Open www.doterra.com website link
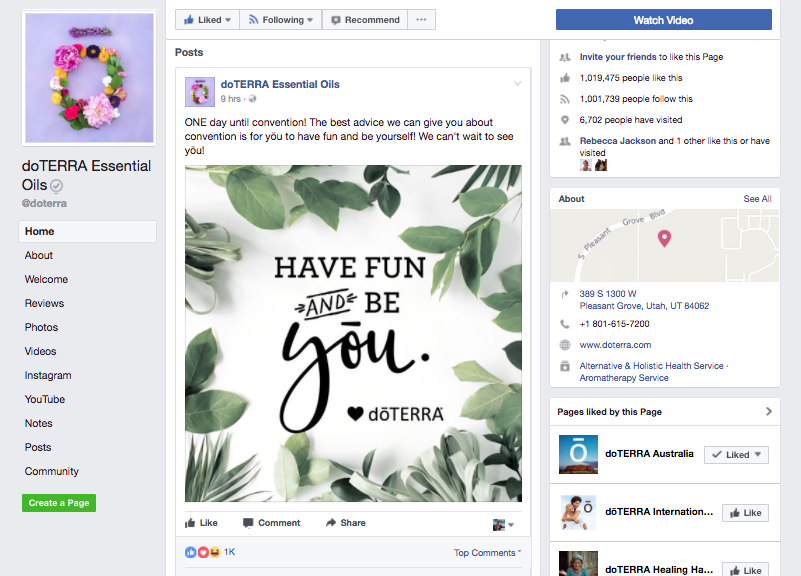The image size is (801, 576). click(615, 345)
